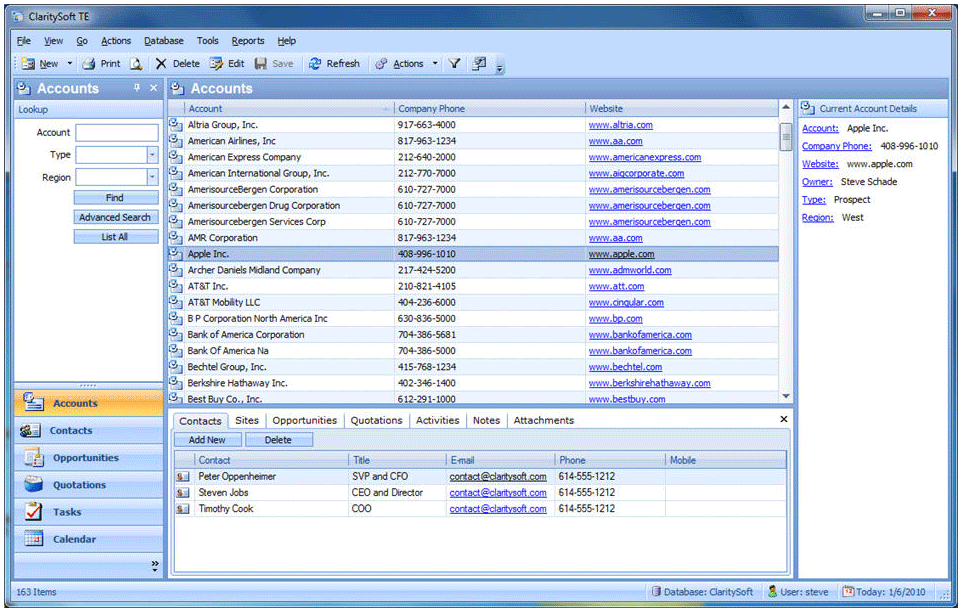Switch to the Opportunities tab
961x610 pixels.
[x=305, y=421]
